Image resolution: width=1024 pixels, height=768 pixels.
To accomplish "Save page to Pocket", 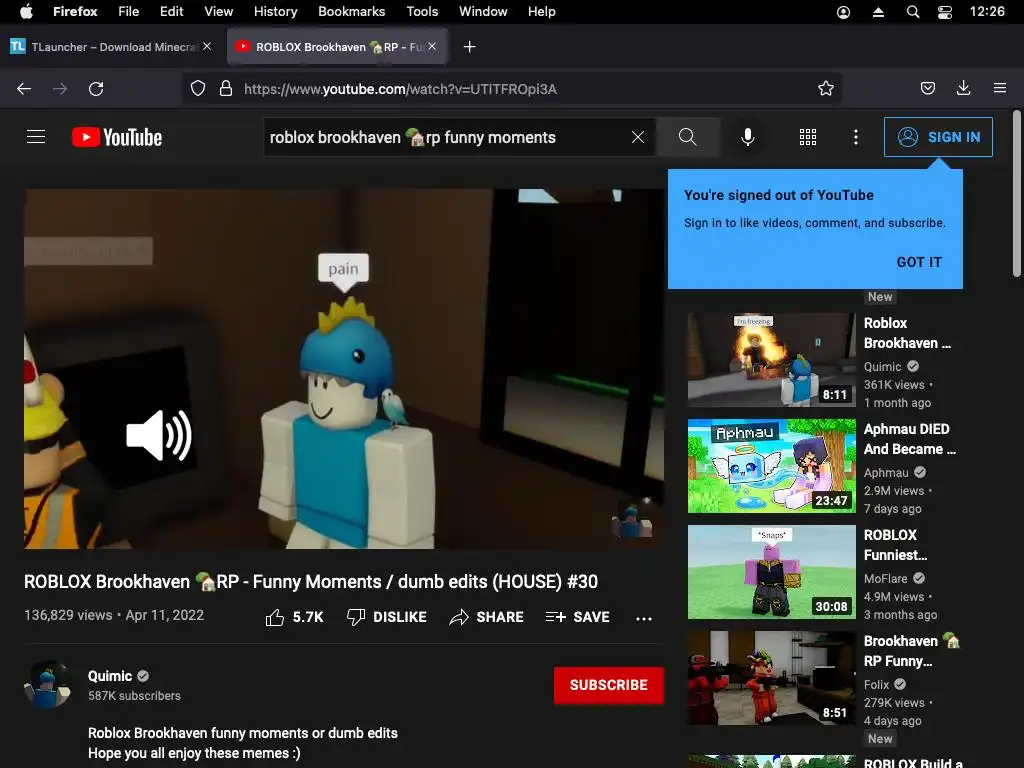I will point(927,89).
